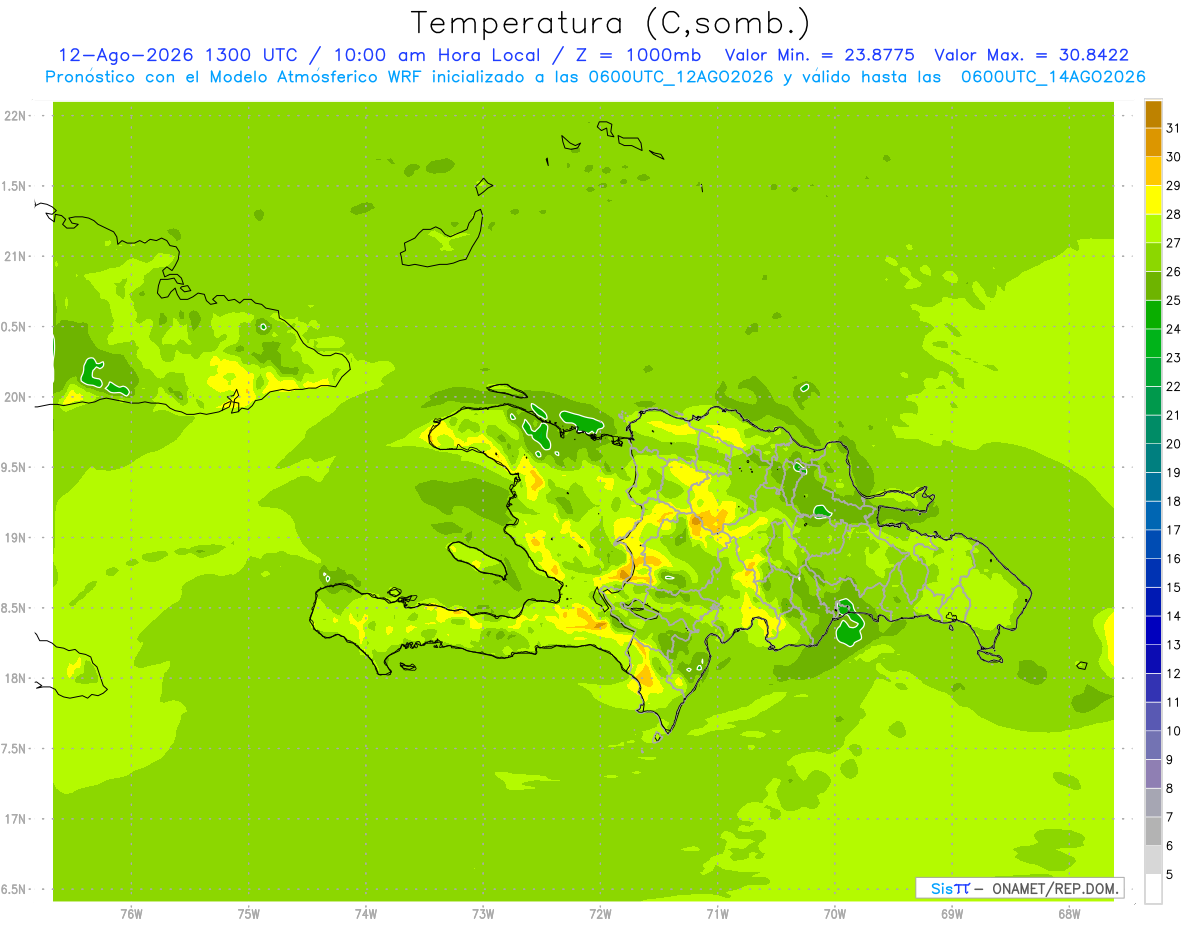The image size is (1200, 927).
Task: Click the 76W longitude axis label
Action: tap(131, 913)
